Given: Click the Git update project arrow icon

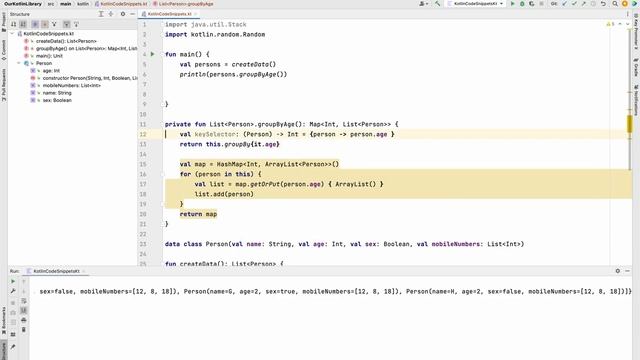Looking at the screenshot, I should (x=564, y=4).
